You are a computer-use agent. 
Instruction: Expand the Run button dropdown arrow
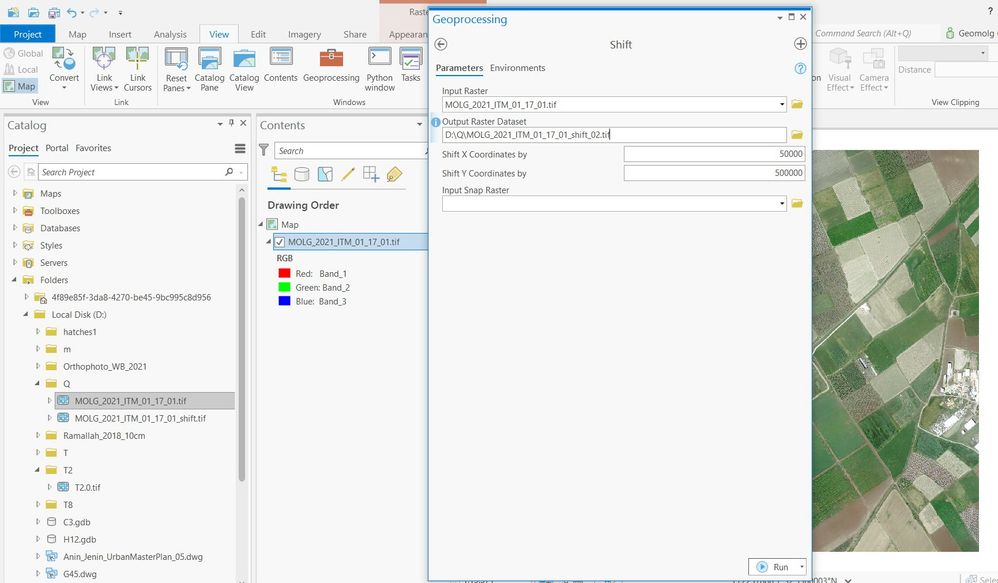click(802, 566)
